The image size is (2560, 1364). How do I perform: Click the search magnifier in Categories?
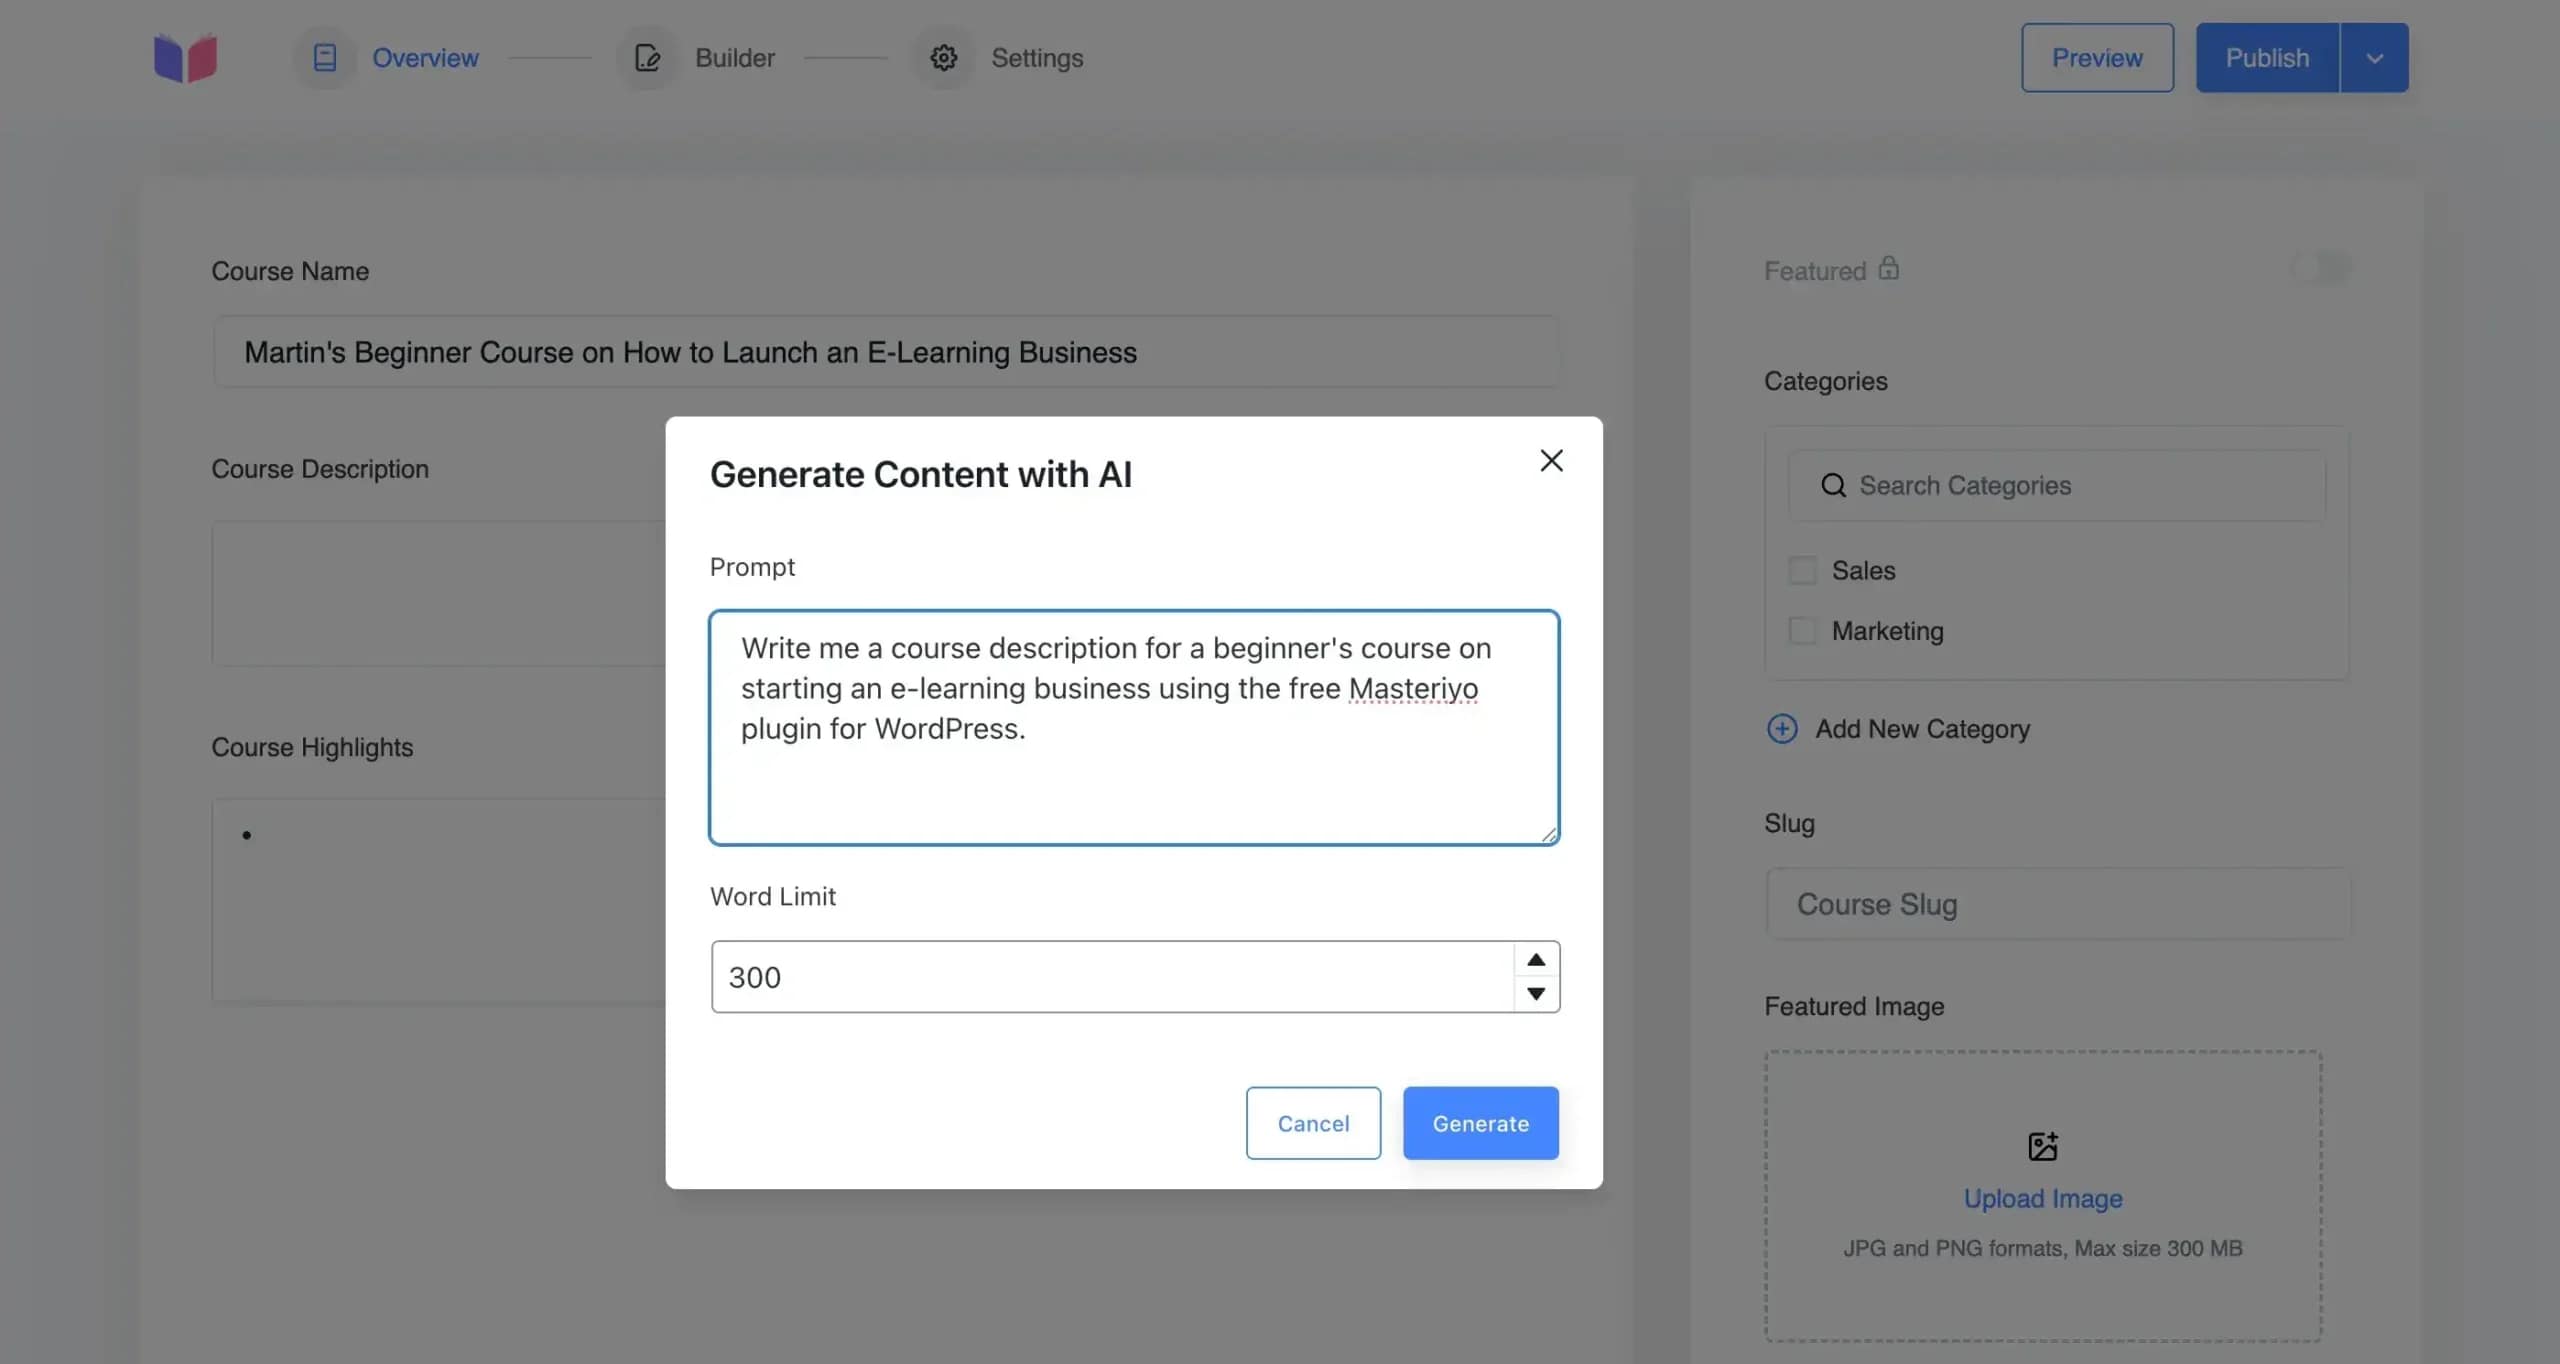coord(1833,485)
